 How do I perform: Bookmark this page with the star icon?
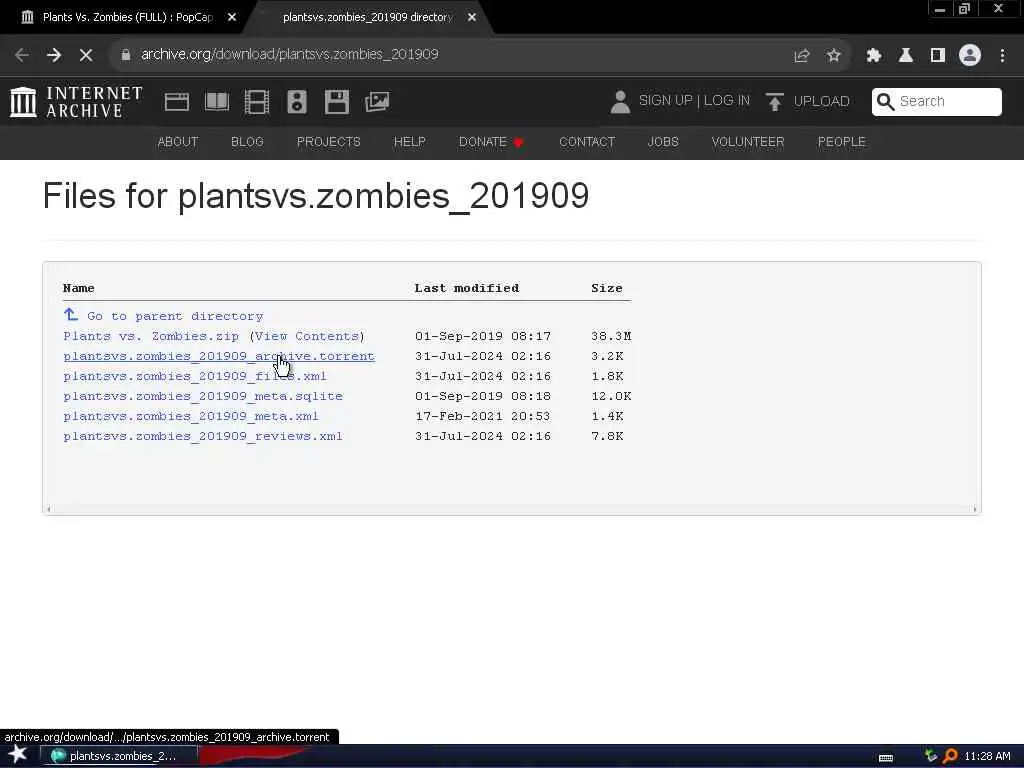point(833,56)
